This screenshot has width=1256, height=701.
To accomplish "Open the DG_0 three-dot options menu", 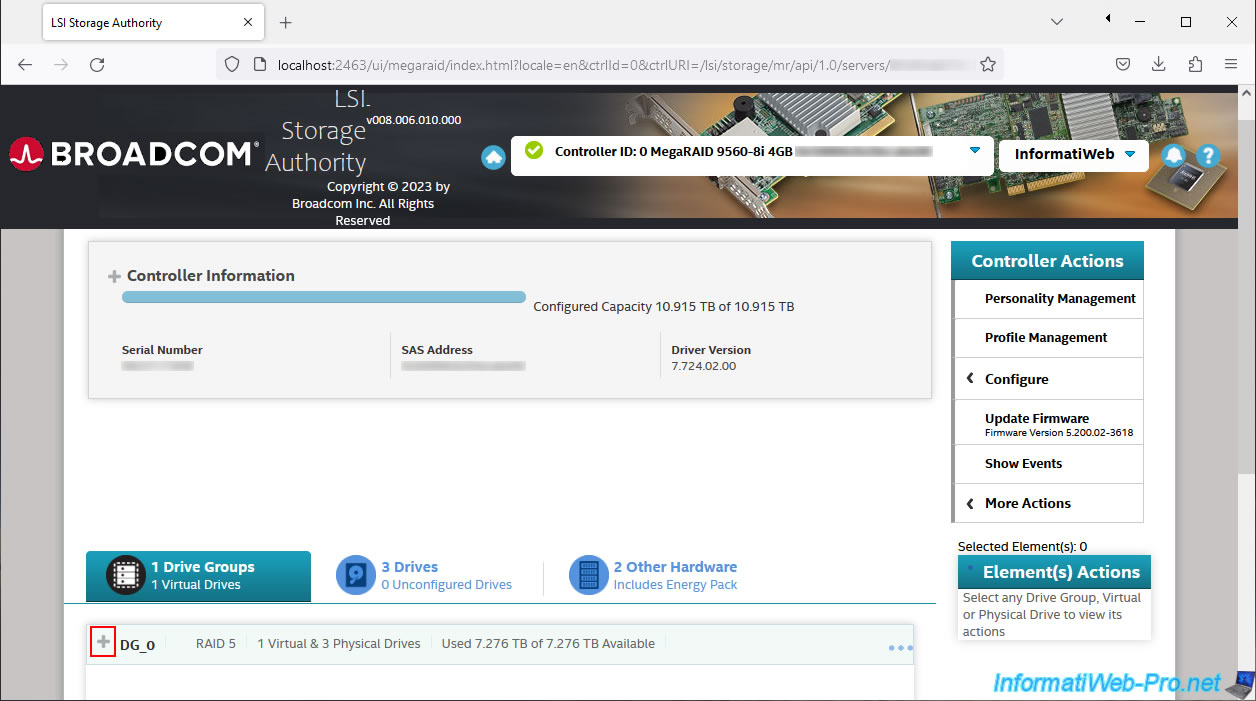I will point(900,648).
